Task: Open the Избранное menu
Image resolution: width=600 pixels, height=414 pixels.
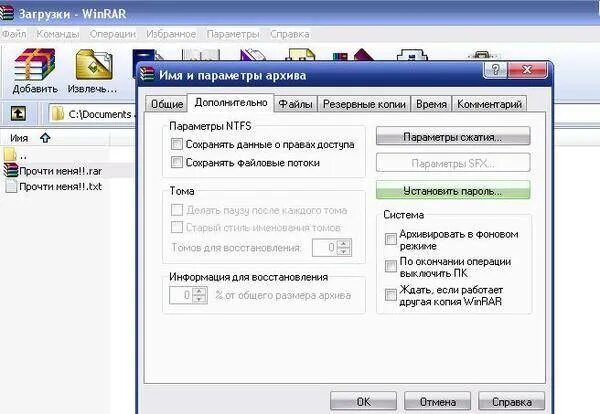Action: point(171,34)
